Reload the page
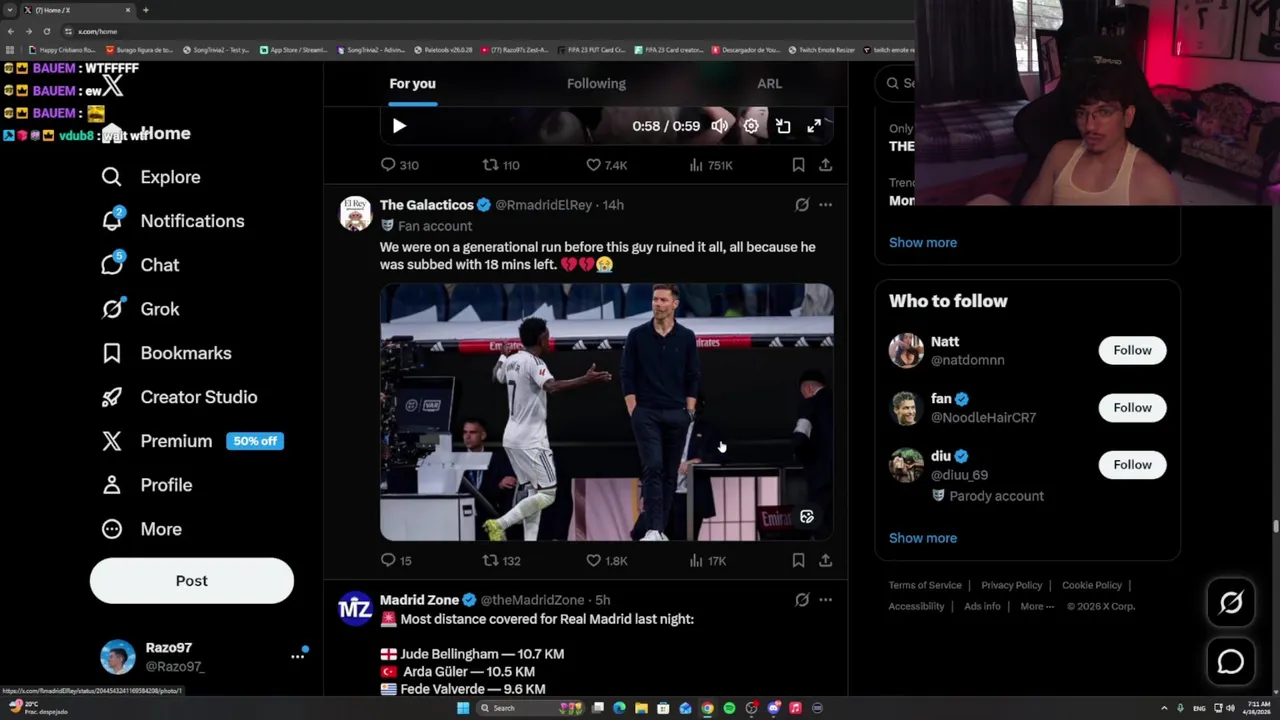Viewport: 1280px width, 720px height. 46,31
